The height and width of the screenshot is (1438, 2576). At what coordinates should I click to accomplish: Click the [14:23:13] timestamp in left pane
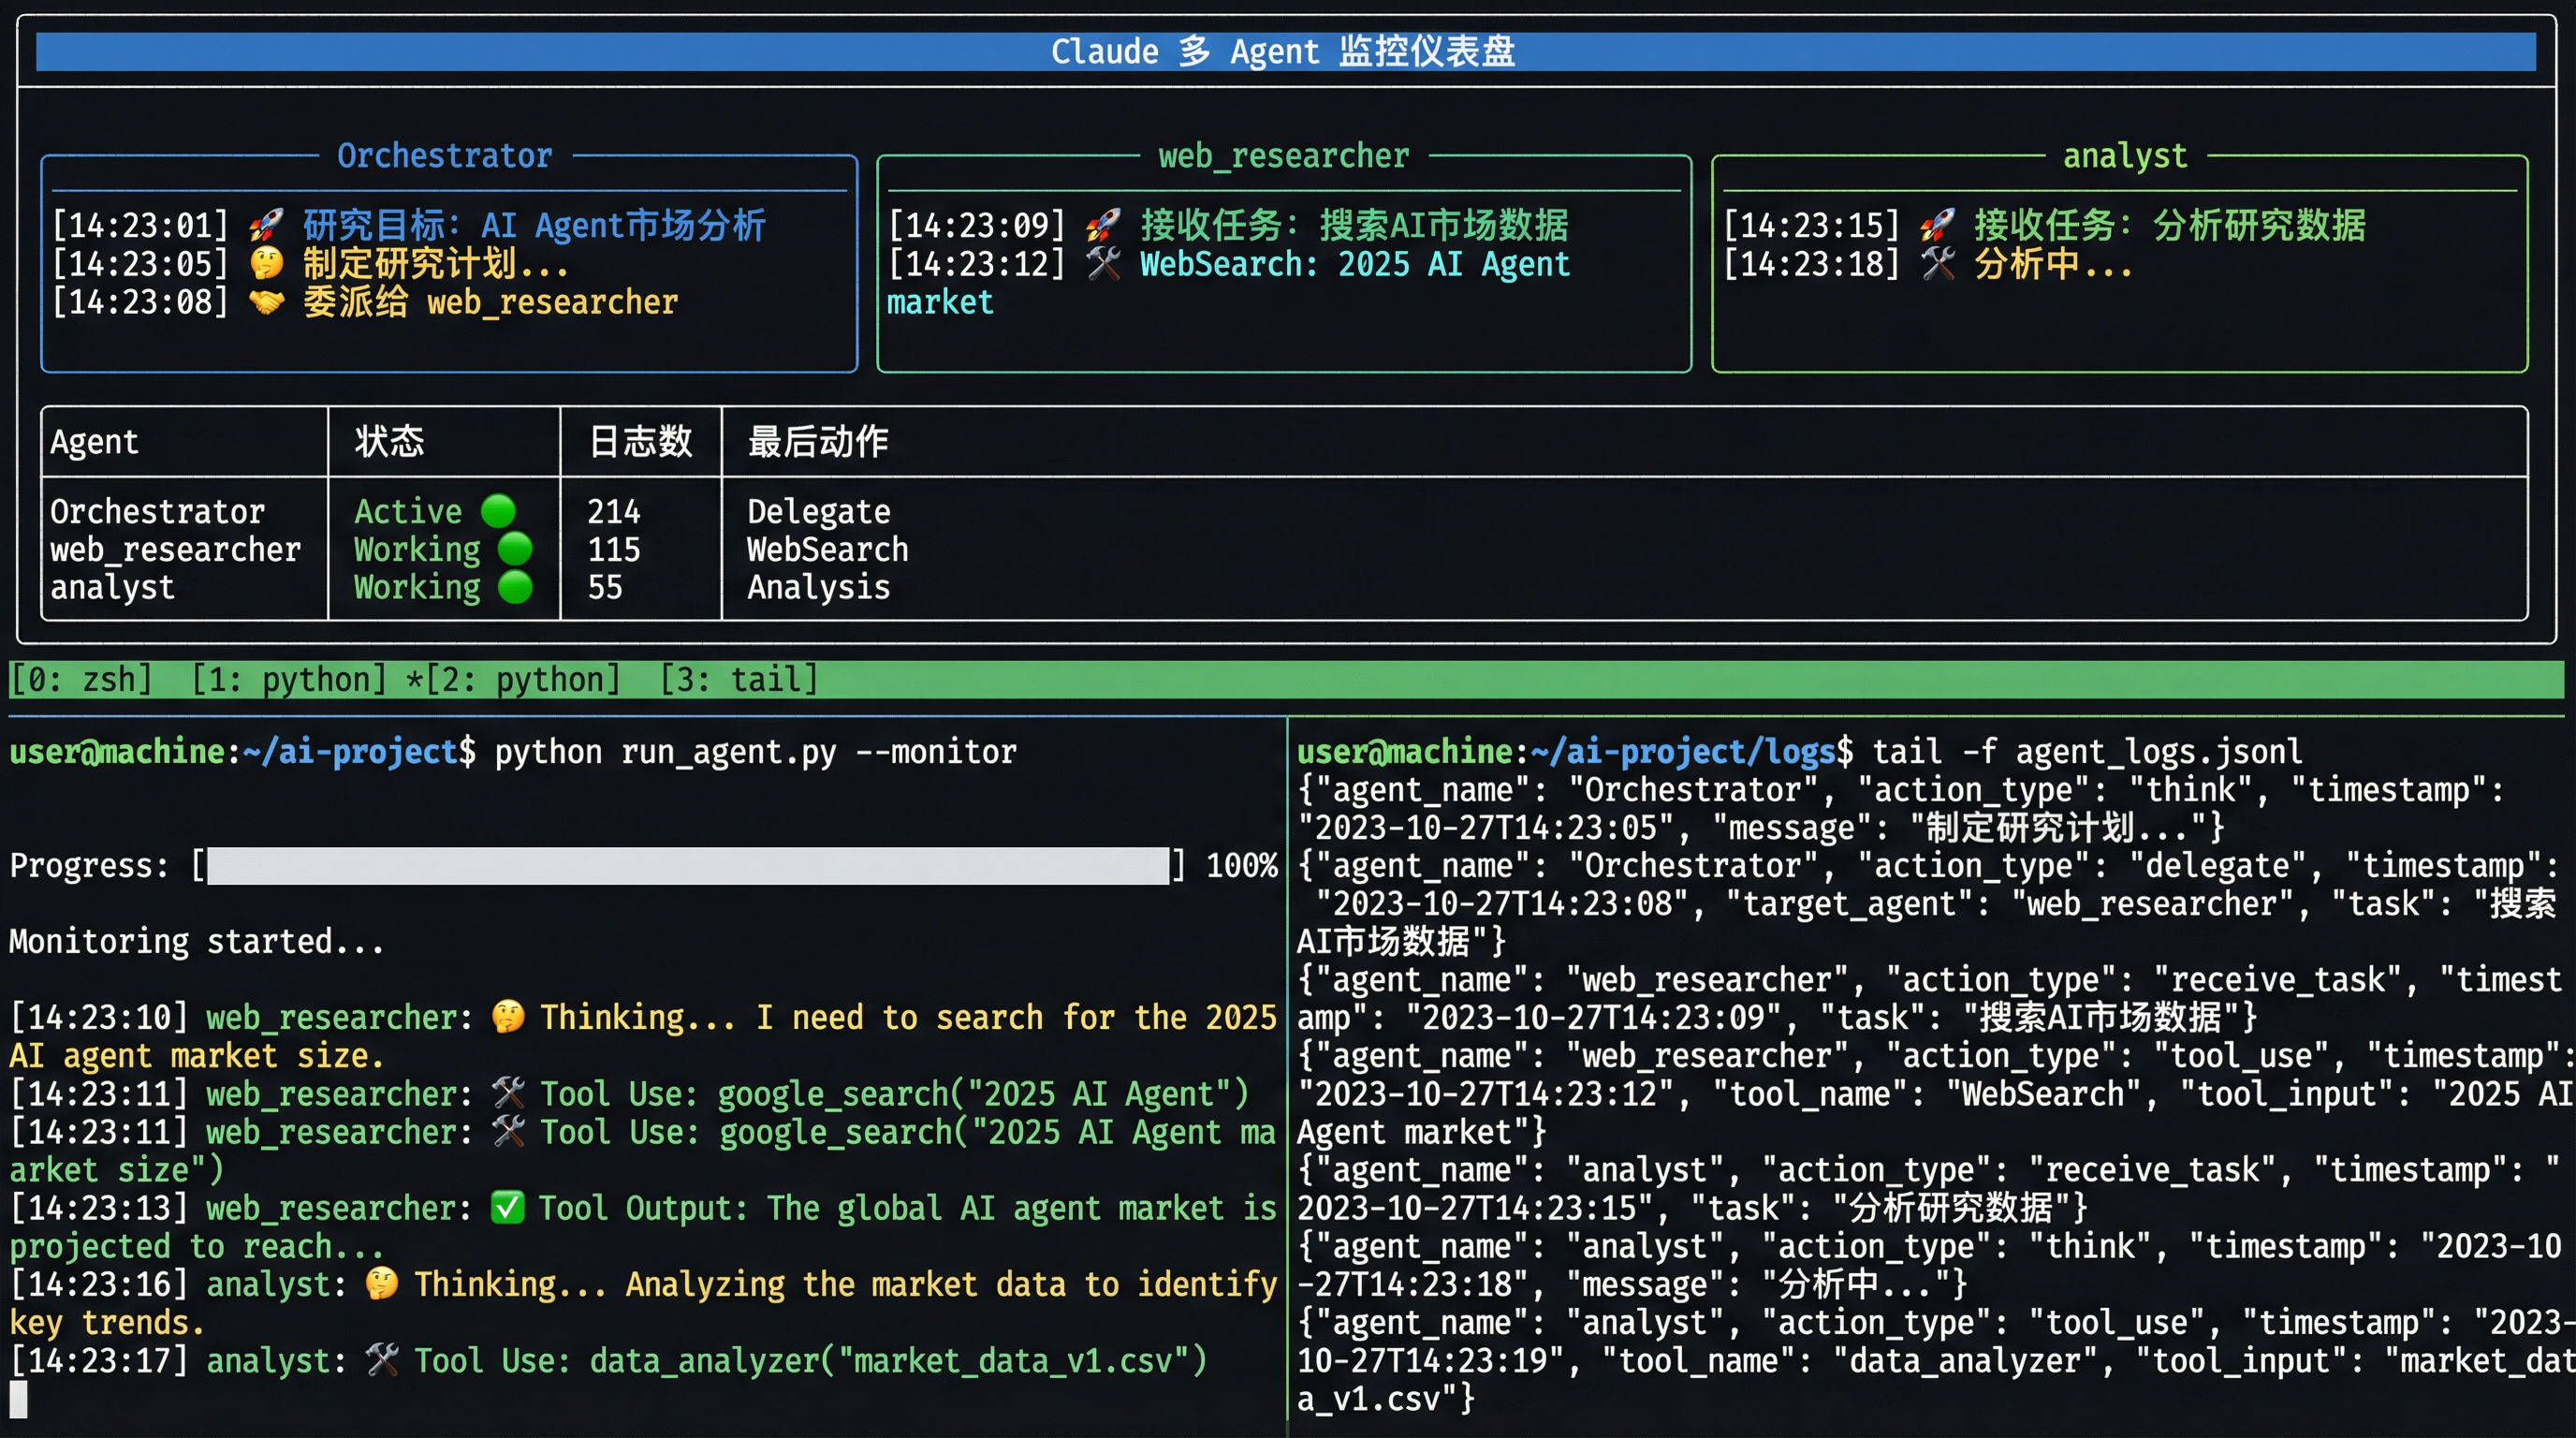click(99, 1208)
